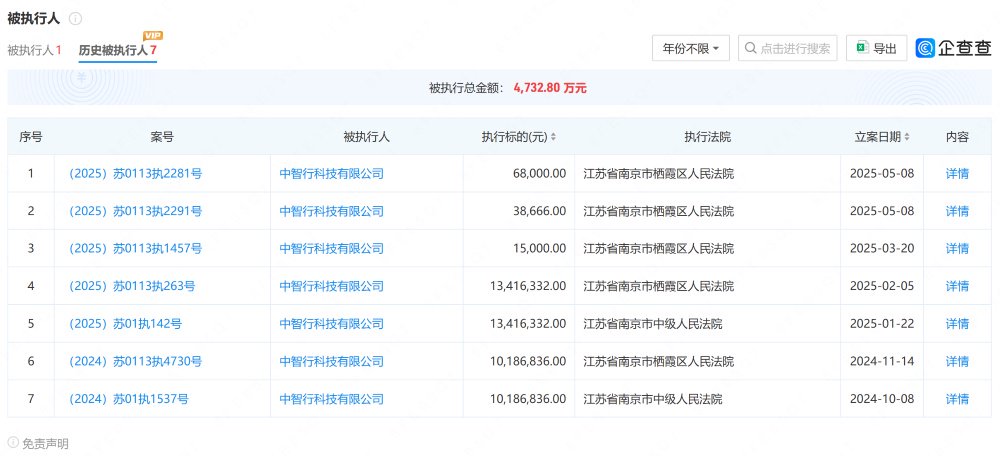Image resolution: width=1000 pixels, height=456 pixels.
Task: Open 中智行科技有限公司 in row 5
Action: click(x=332, y=324)
